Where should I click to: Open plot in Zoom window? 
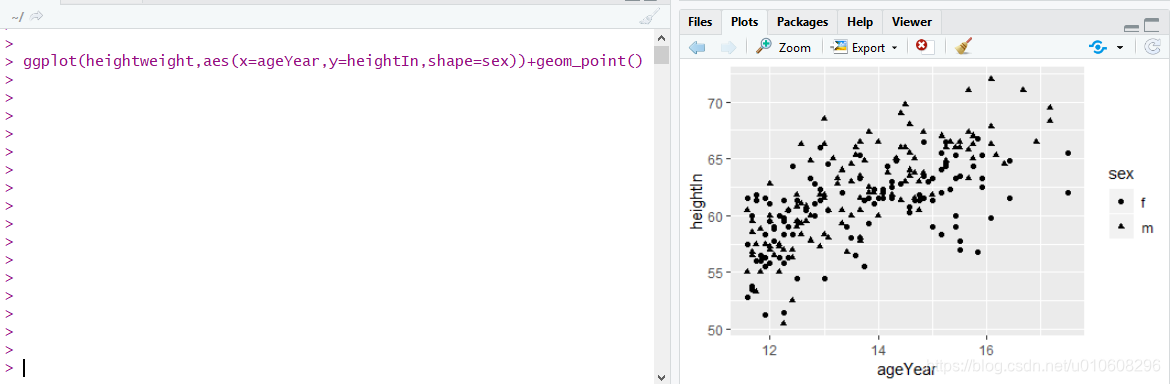pos(783,48)
